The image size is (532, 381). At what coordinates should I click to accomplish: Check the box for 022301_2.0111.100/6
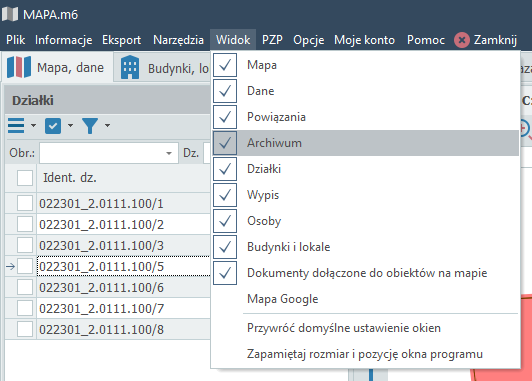pos(25,287)
